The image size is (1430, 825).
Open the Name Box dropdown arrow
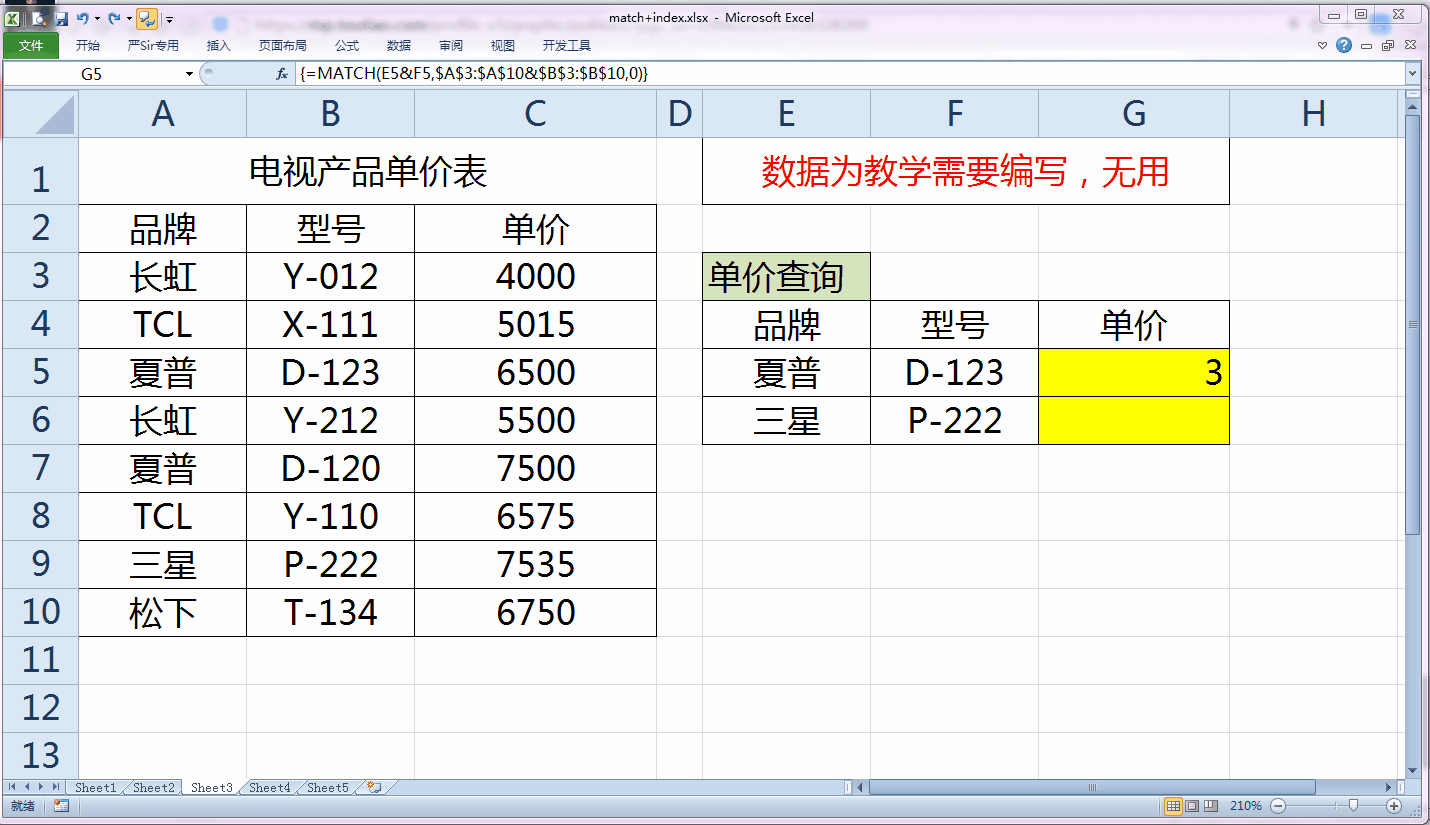(x=189, y=74)
